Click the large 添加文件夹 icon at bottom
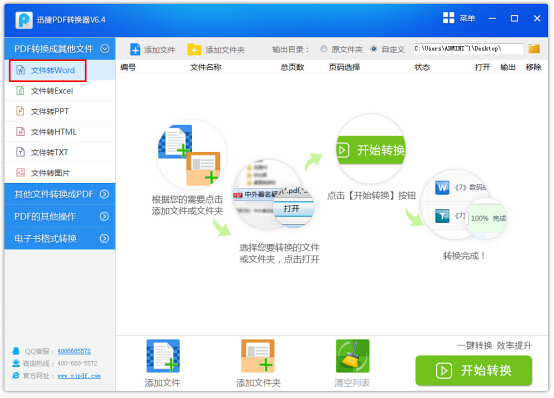 point(258,356)
